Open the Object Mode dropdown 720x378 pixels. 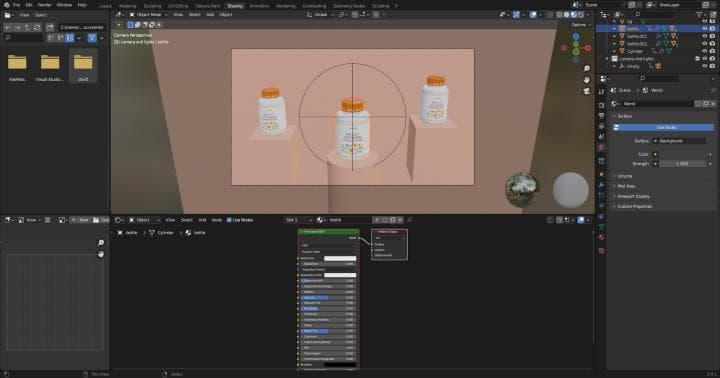[x=148, y=15]
